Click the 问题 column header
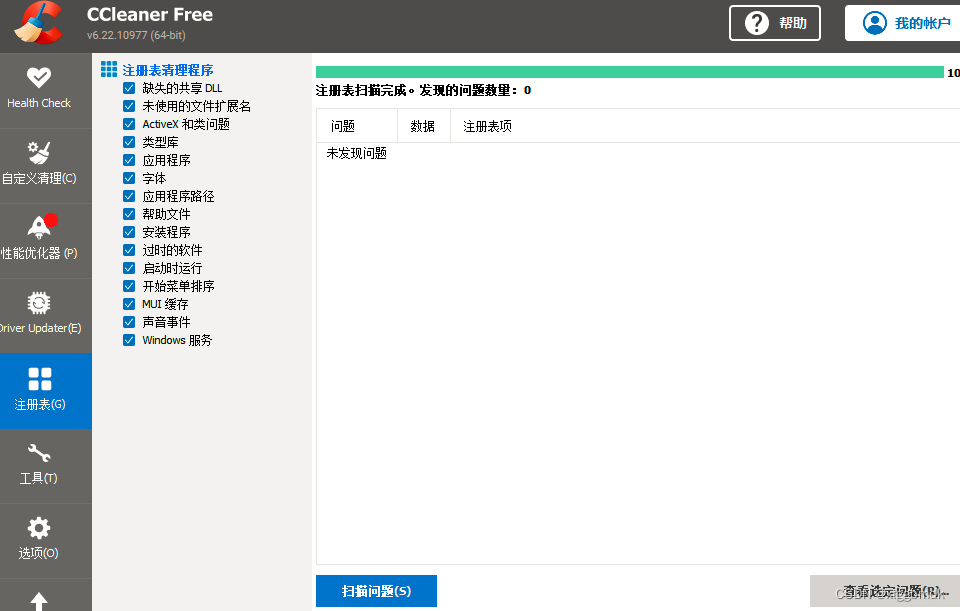960x611 pixels. click(x=357, y=126)
